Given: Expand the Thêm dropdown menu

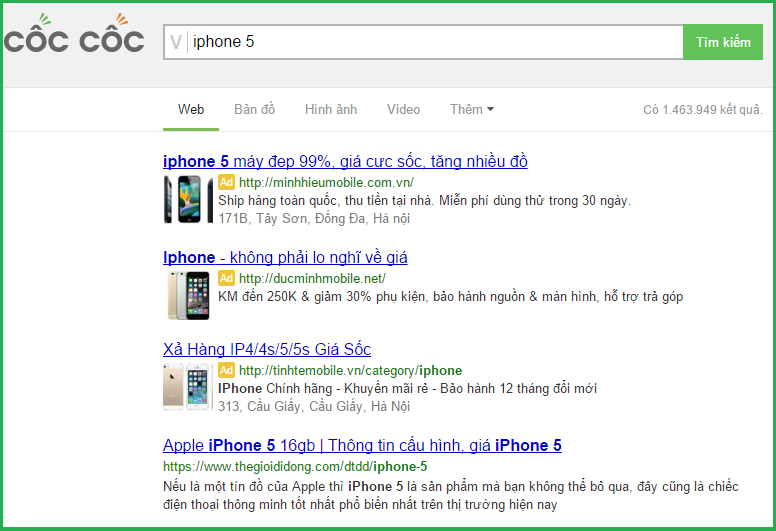Looking at the screenshot, I should pos(471,109).
